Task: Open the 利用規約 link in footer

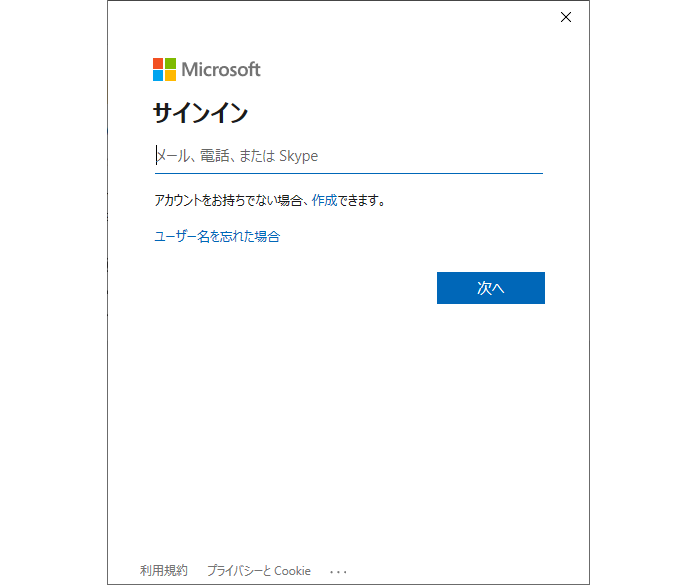Action: click(163, 571)
